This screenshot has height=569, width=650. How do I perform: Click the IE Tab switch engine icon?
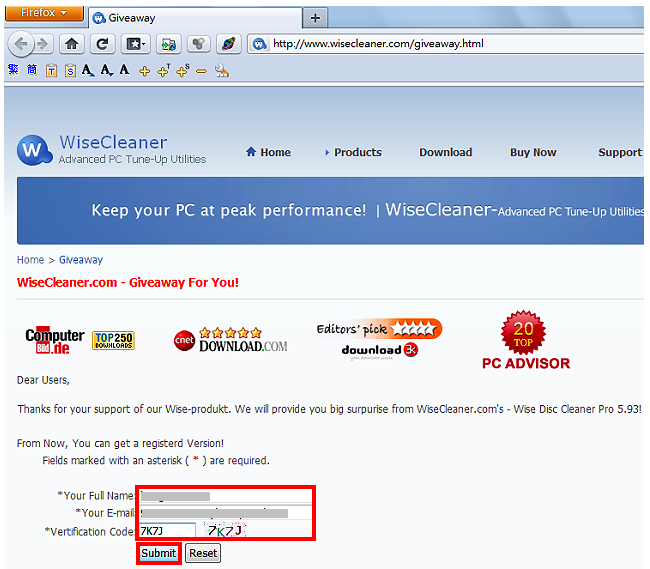coord(168,44)
